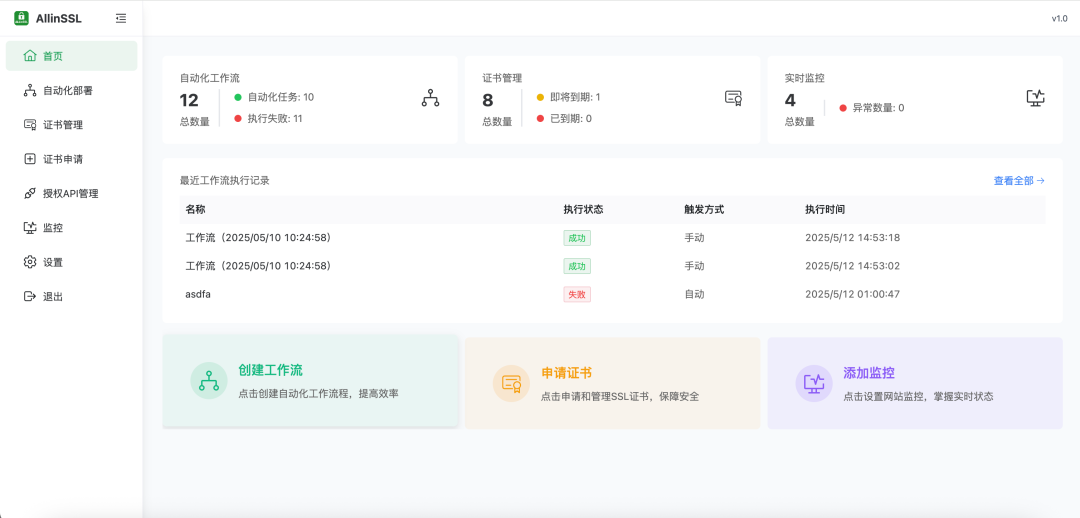Click the plug icon beside 授权API管理

(x=30, y=194)
